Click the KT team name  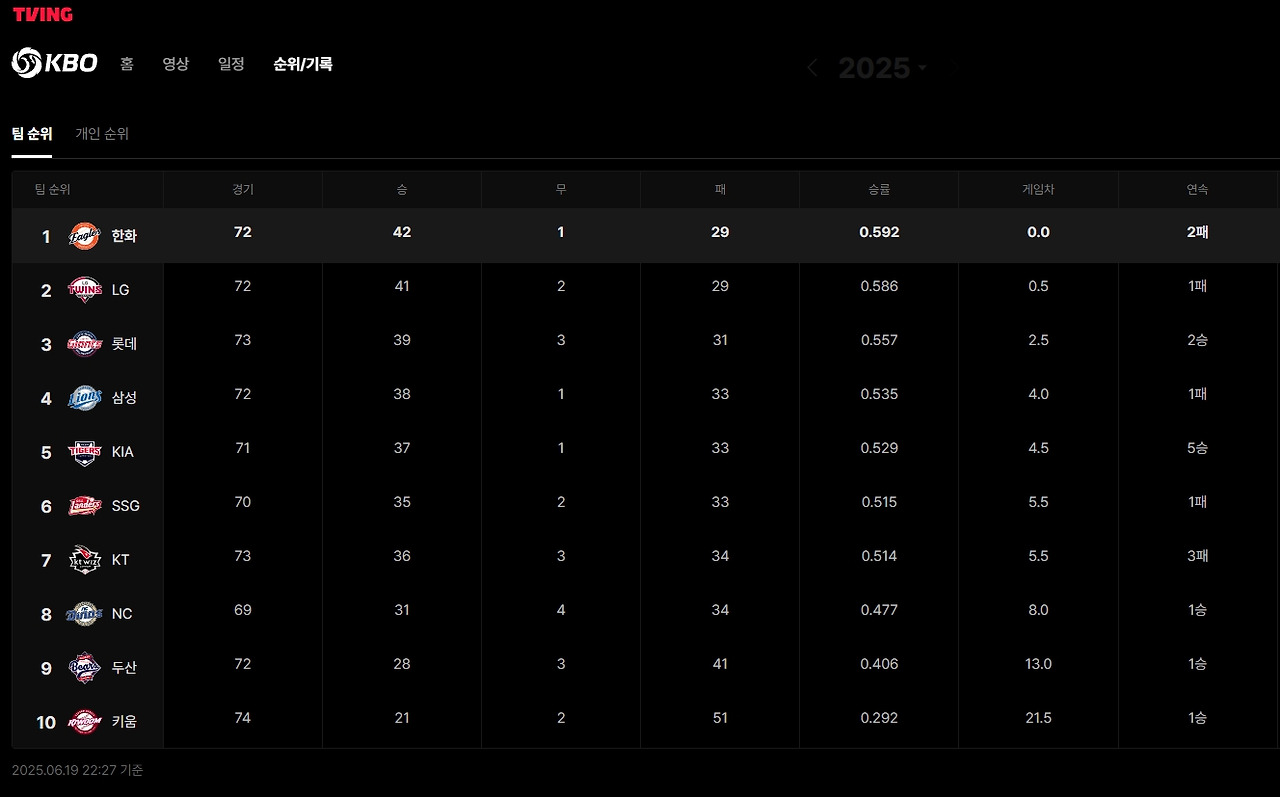pos(120,560)
